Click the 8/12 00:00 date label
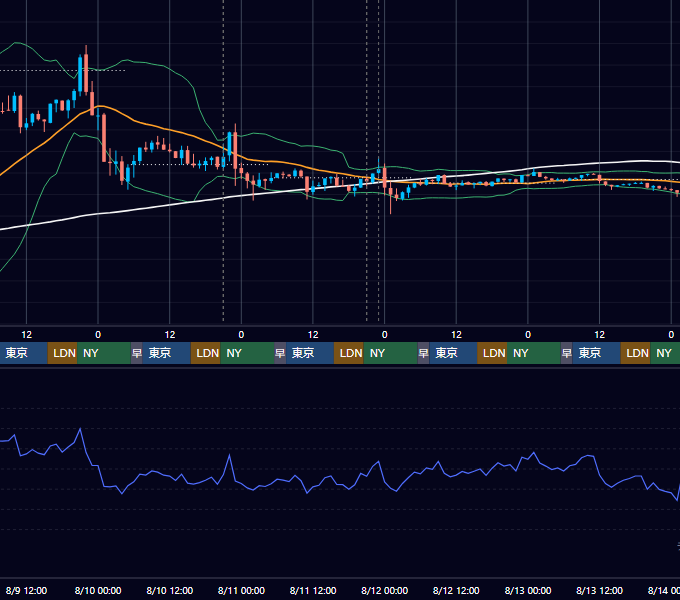 tap(384, 590)
